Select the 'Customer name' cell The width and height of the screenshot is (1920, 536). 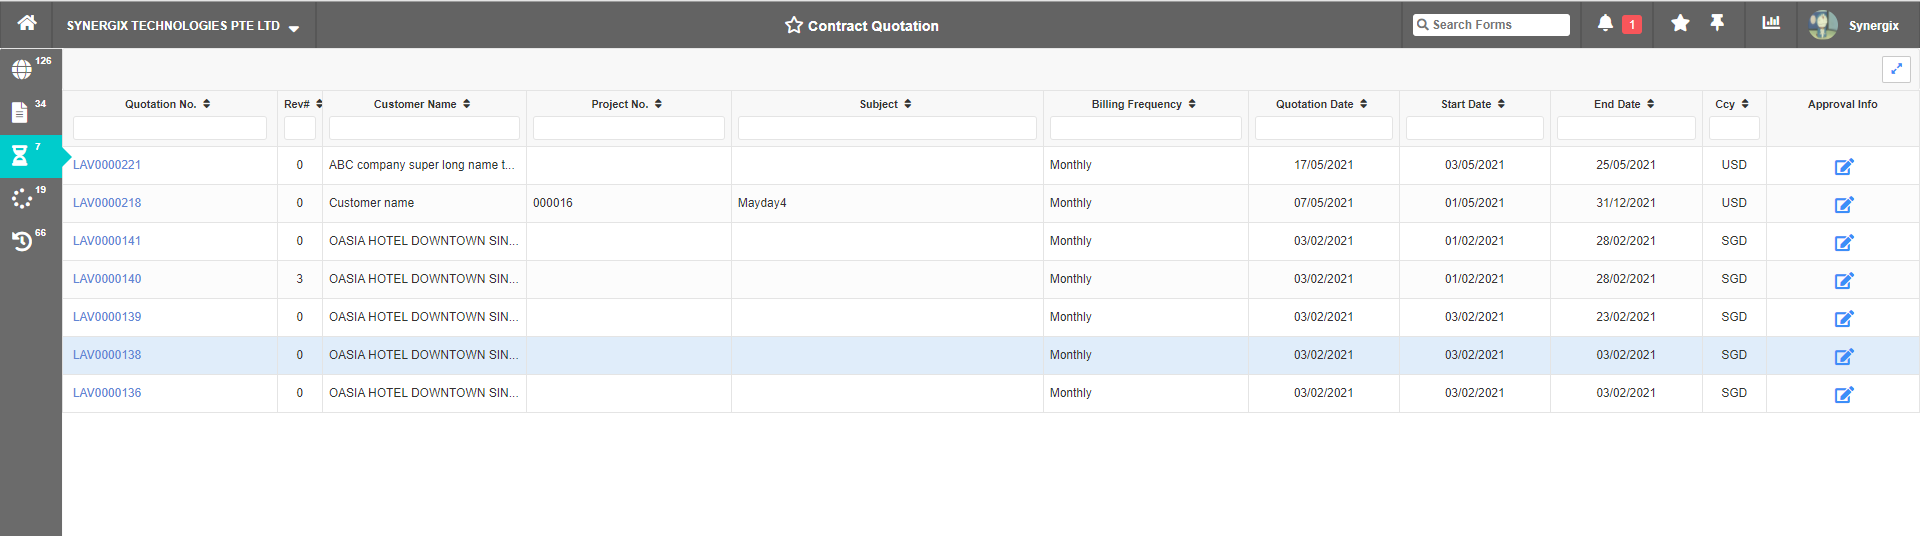(424, 203)
